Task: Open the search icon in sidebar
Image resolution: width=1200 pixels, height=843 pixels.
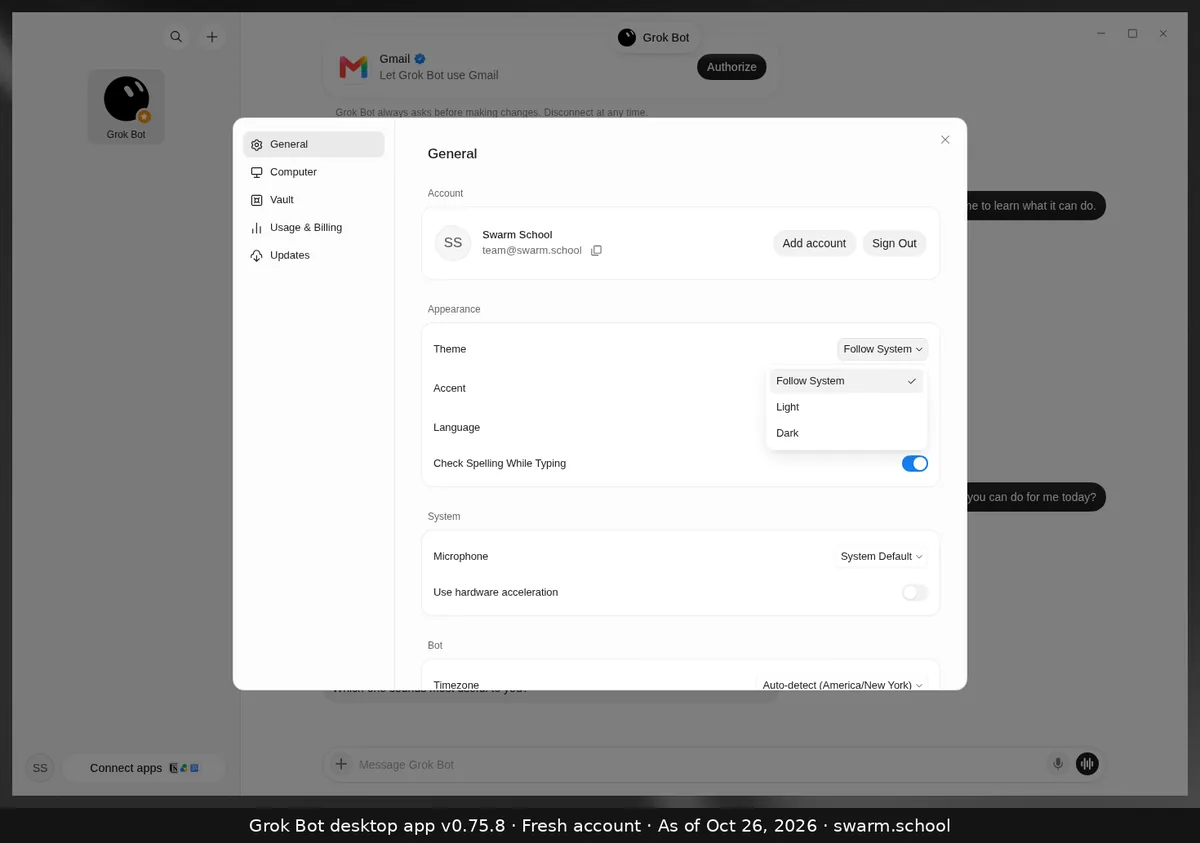Action: point(176,37)
